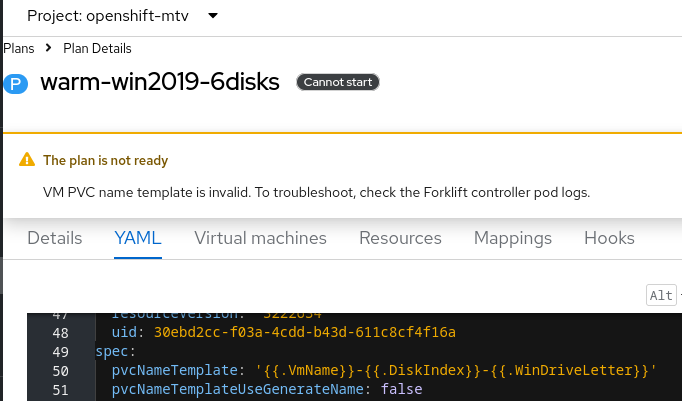Switch to the Details tab
Viewport: 682px width, 401px height.
click(x=55, y=238)
